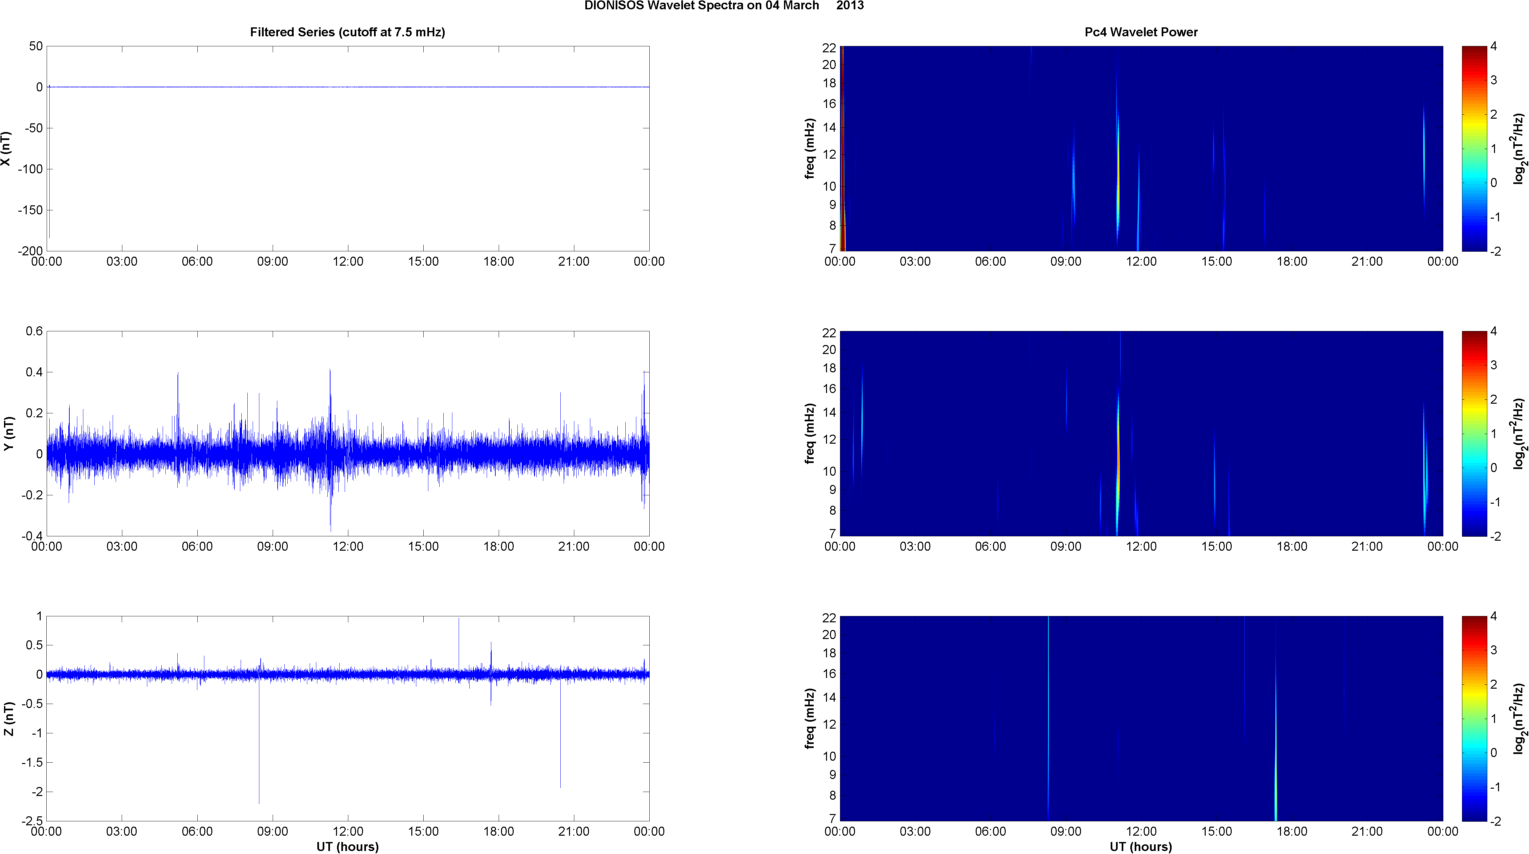Click the 'Pc4 Wavelet Power' heading

coord(1140,32)
